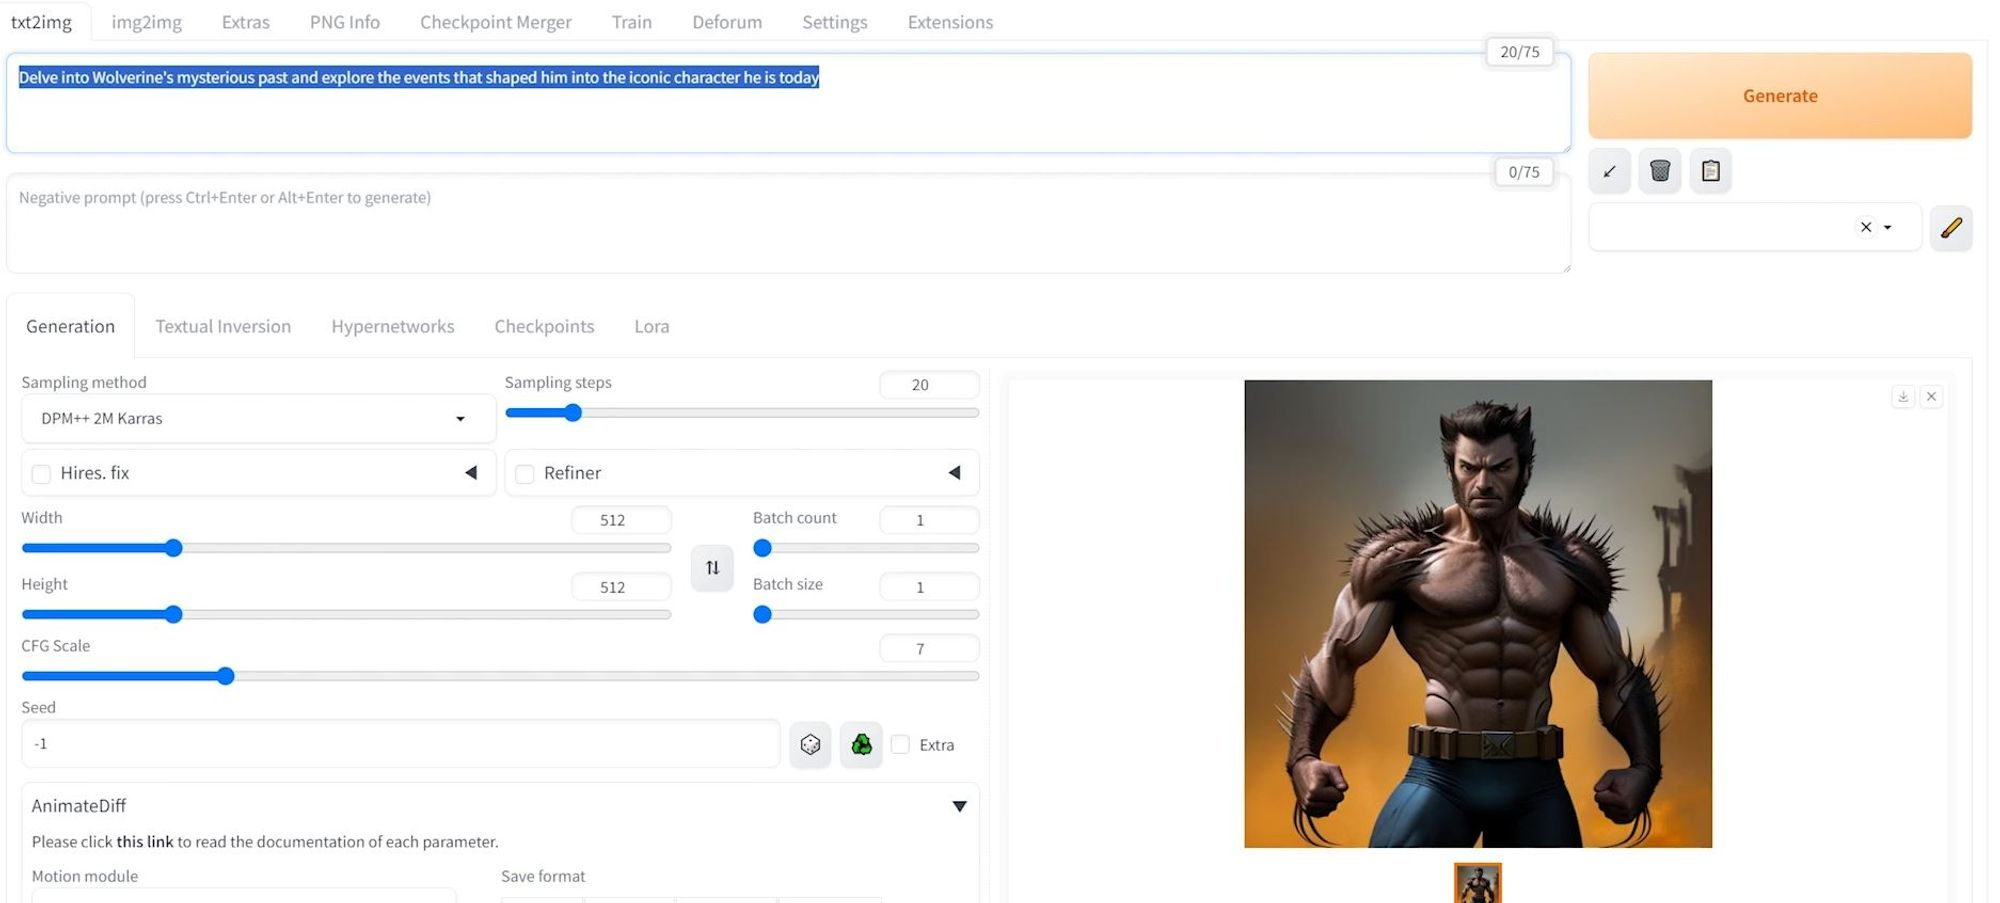Open the Hypernetworks sub-tab
The image size is (2000, 903).
pyautogui.click(x=392, y=326)
